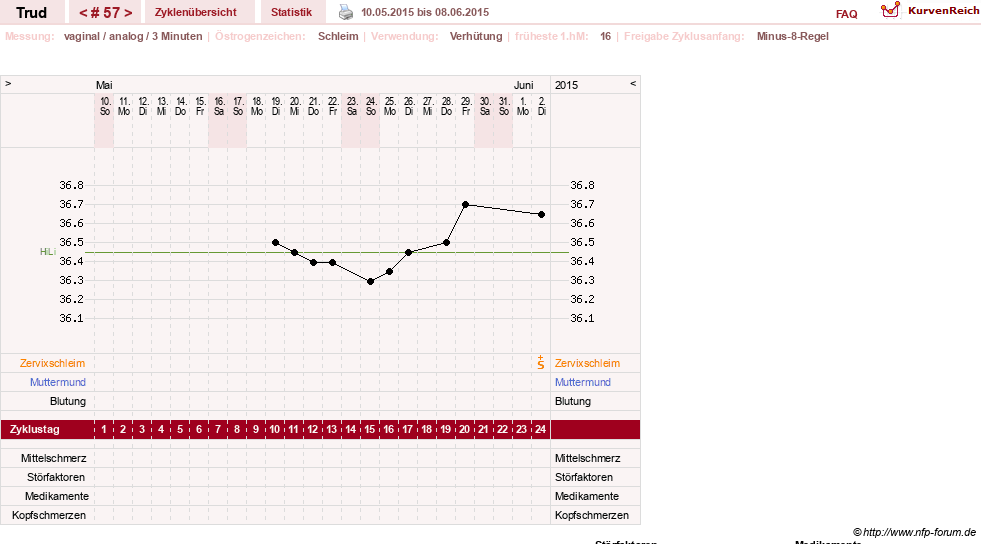Click the left Störfaktoren row label
This screenshot has height=544, width=981.
point(56,477)
